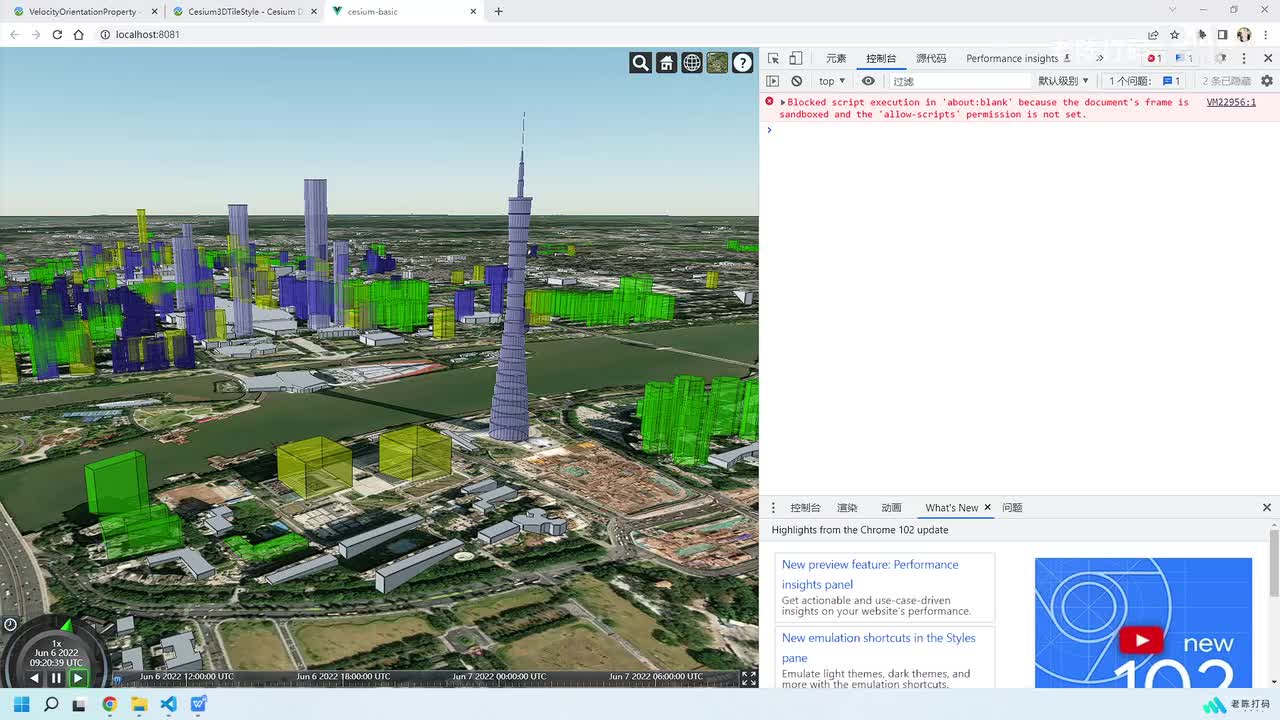Image resolution: width=1280 pixels, height=720 pixels.
Task: Go to the browser home page
Action: [x=79, y=35]
